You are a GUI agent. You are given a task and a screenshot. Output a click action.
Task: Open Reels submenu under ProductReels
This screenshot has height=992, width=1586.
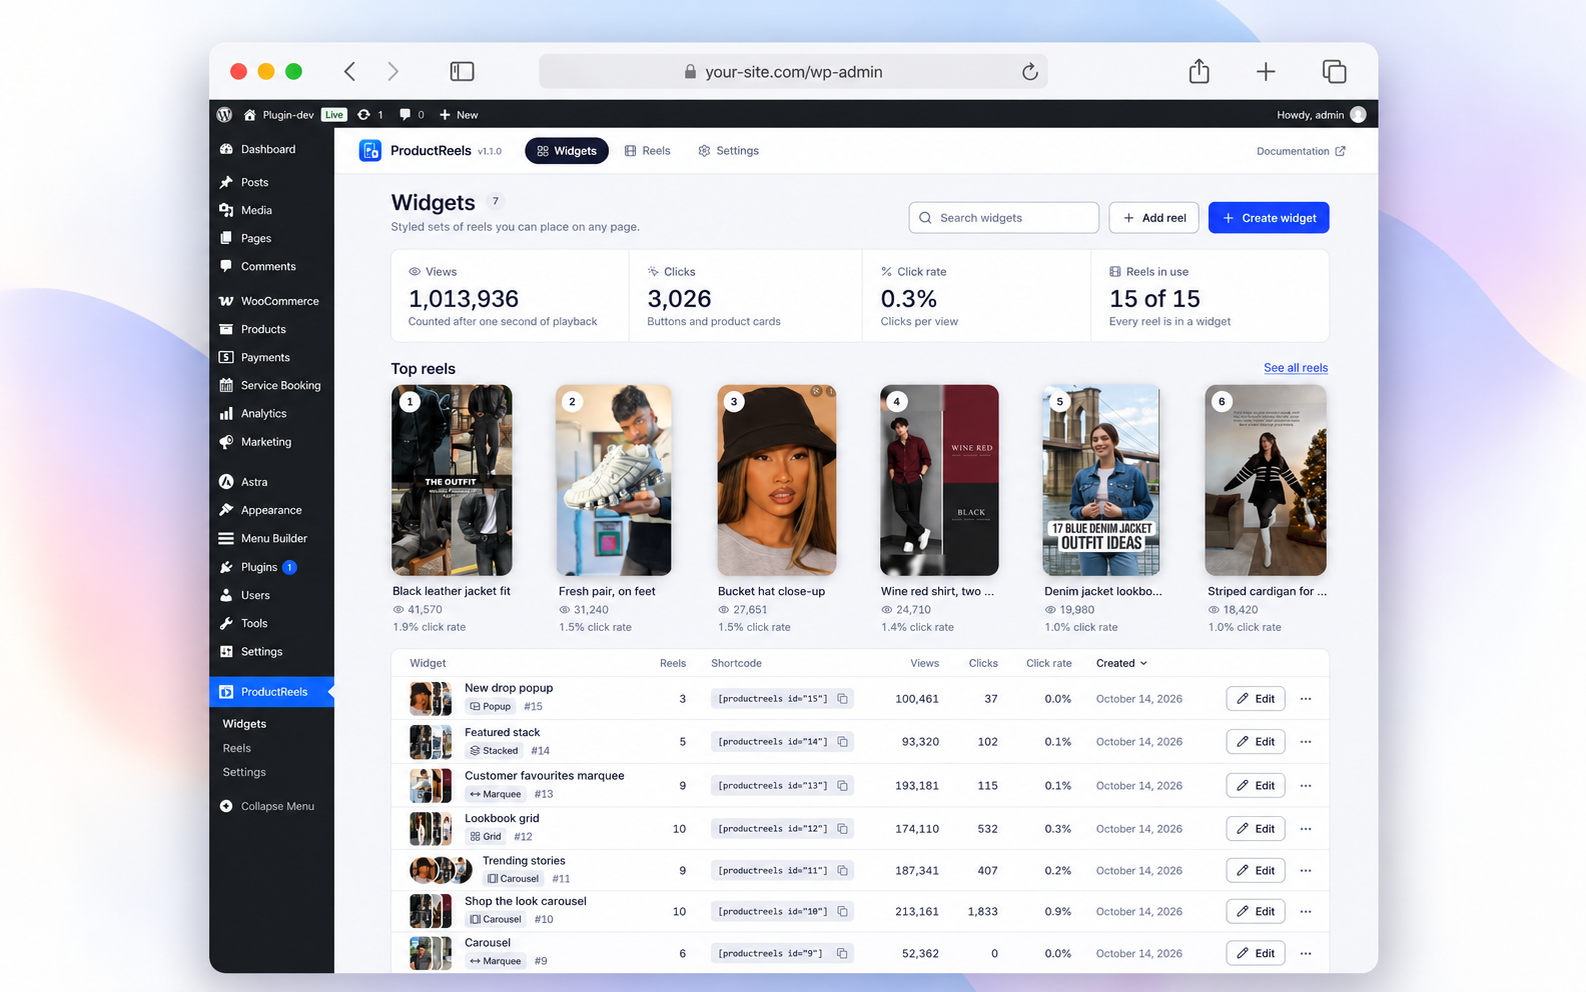237,748
